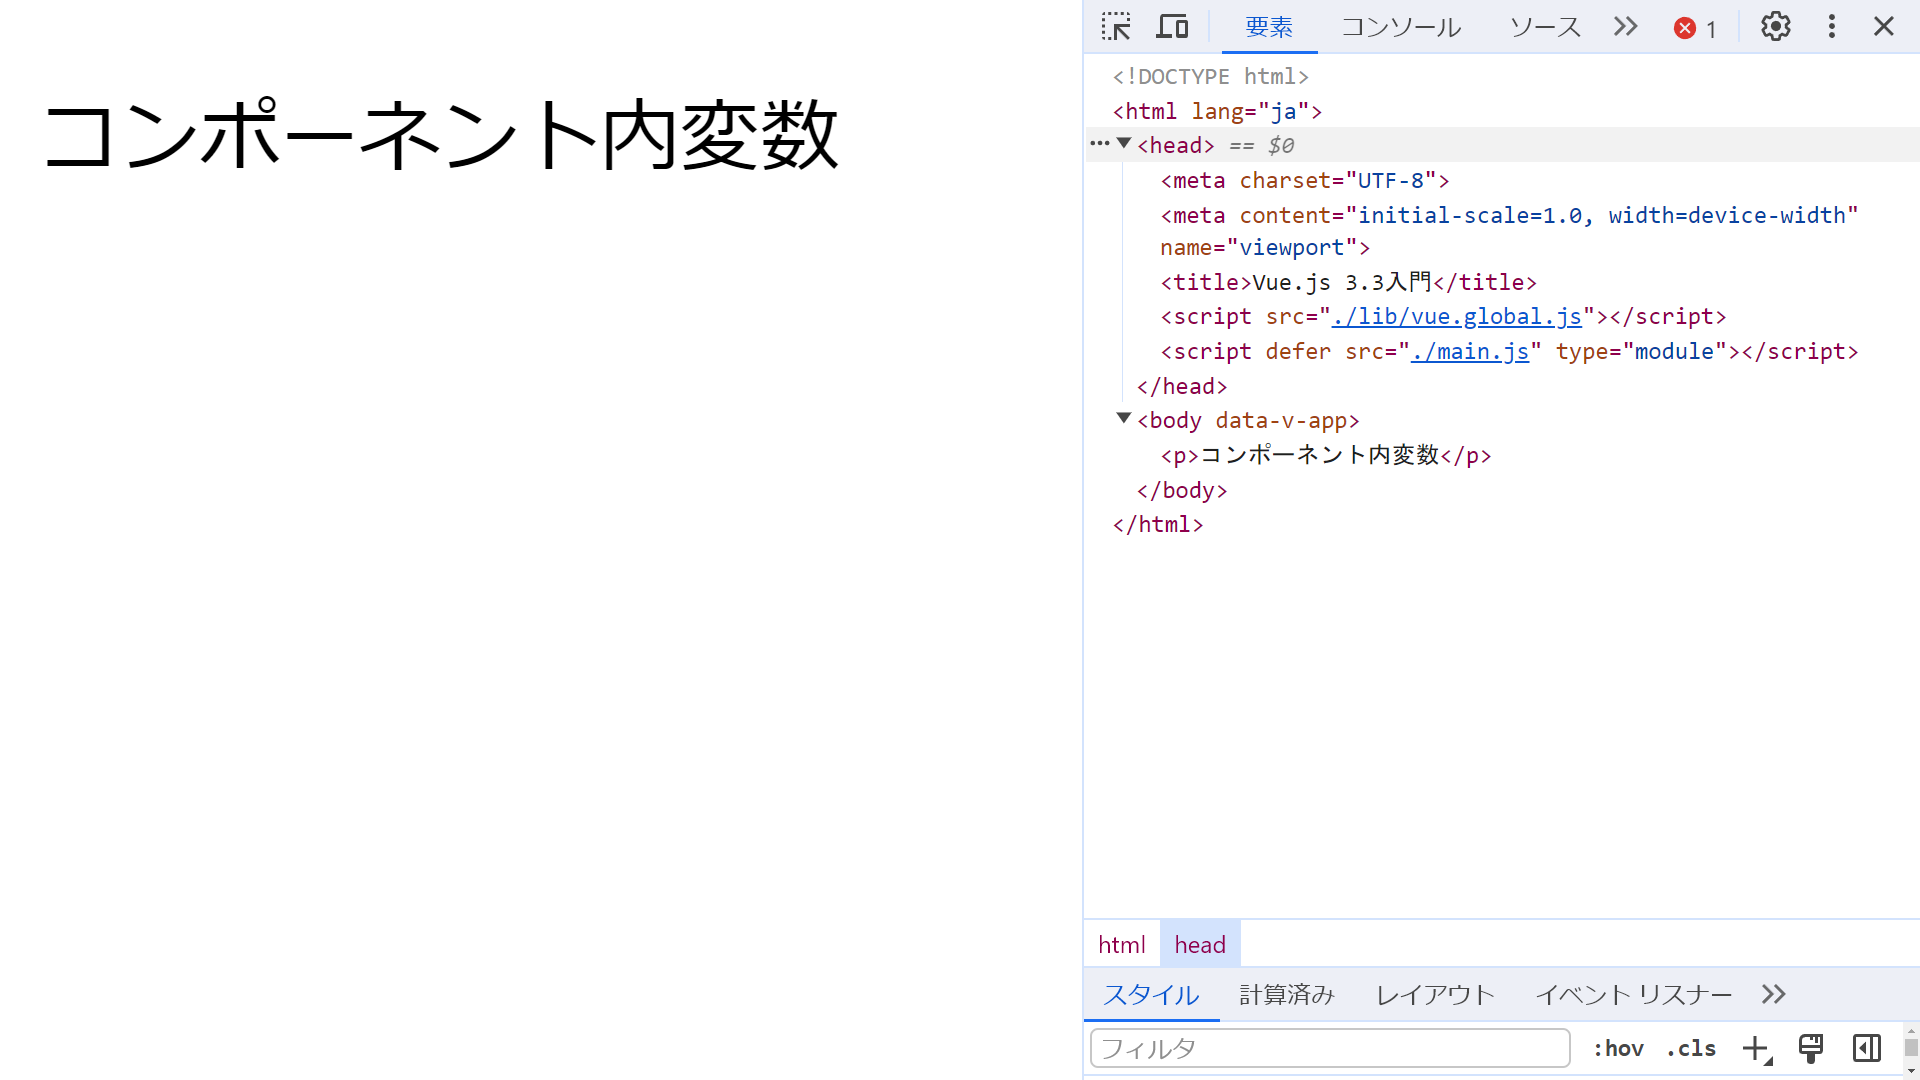Show more styles sidebar tabs

coord(1774,994)
